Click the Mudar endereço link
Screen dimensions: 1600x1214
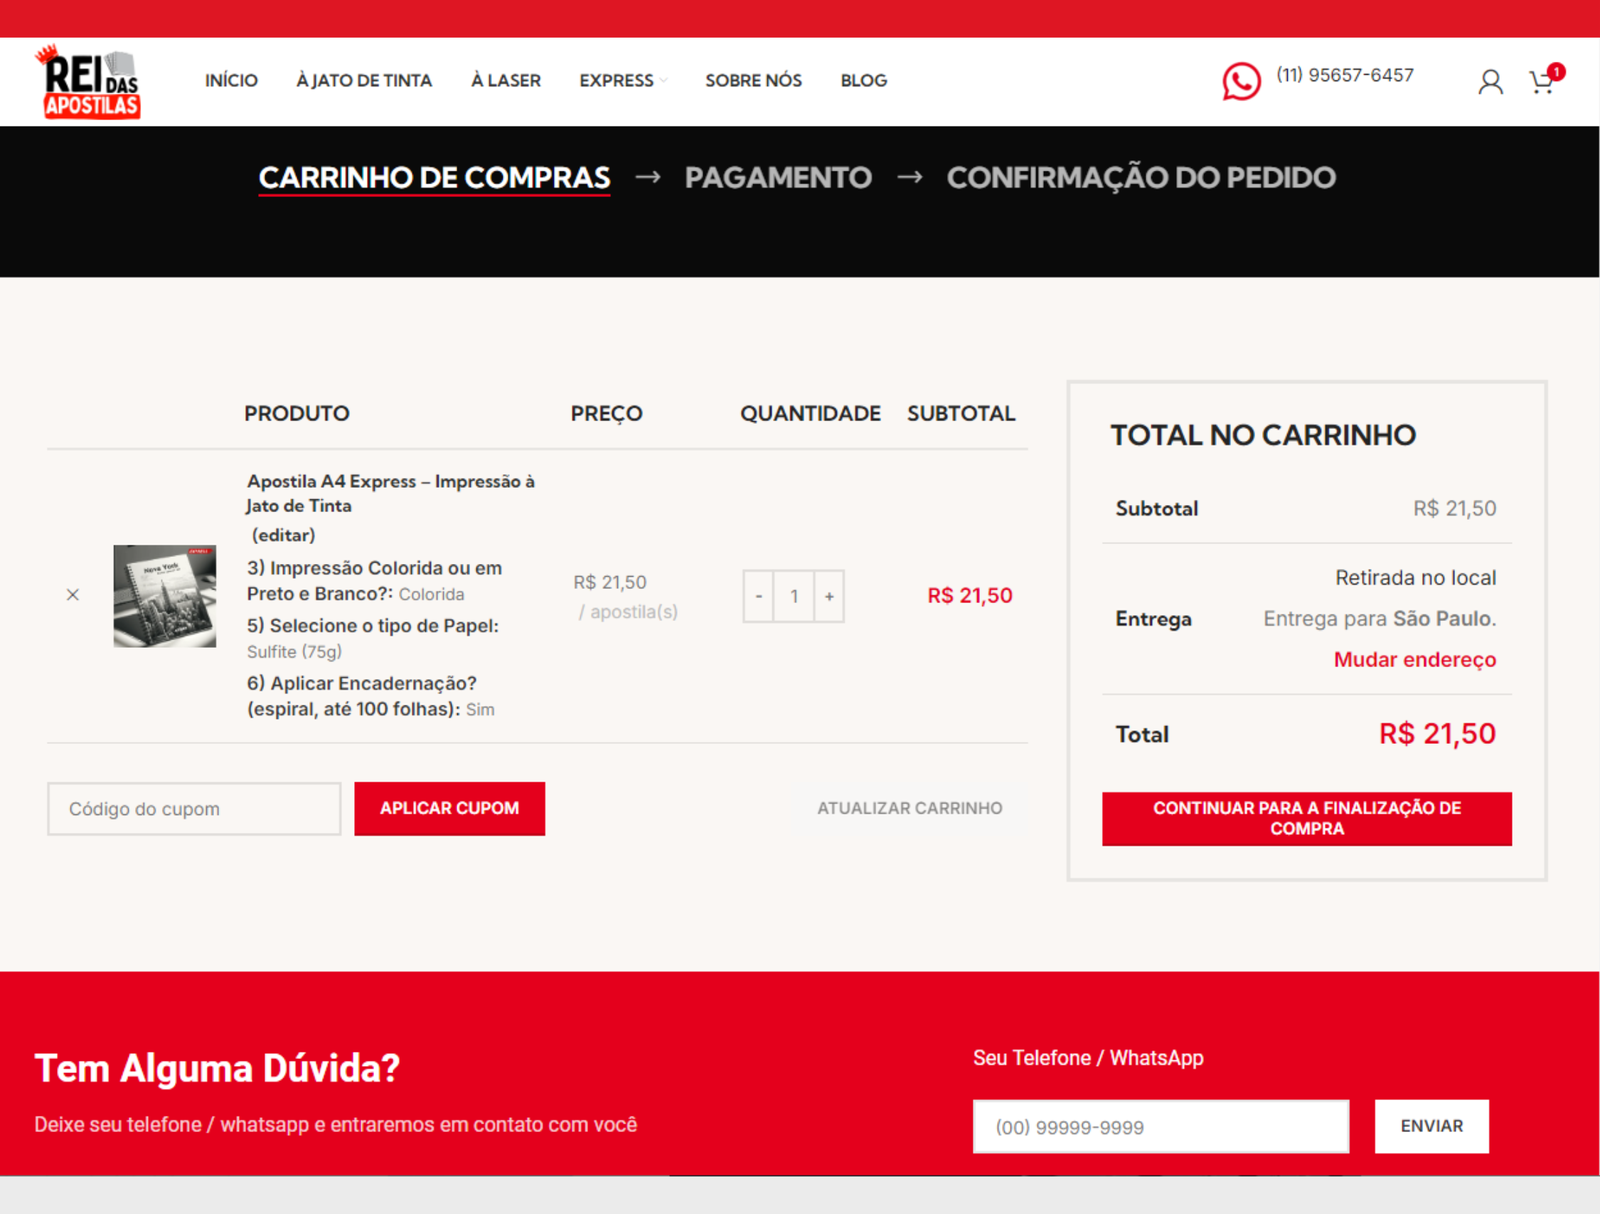click(x=1414, y=660)
